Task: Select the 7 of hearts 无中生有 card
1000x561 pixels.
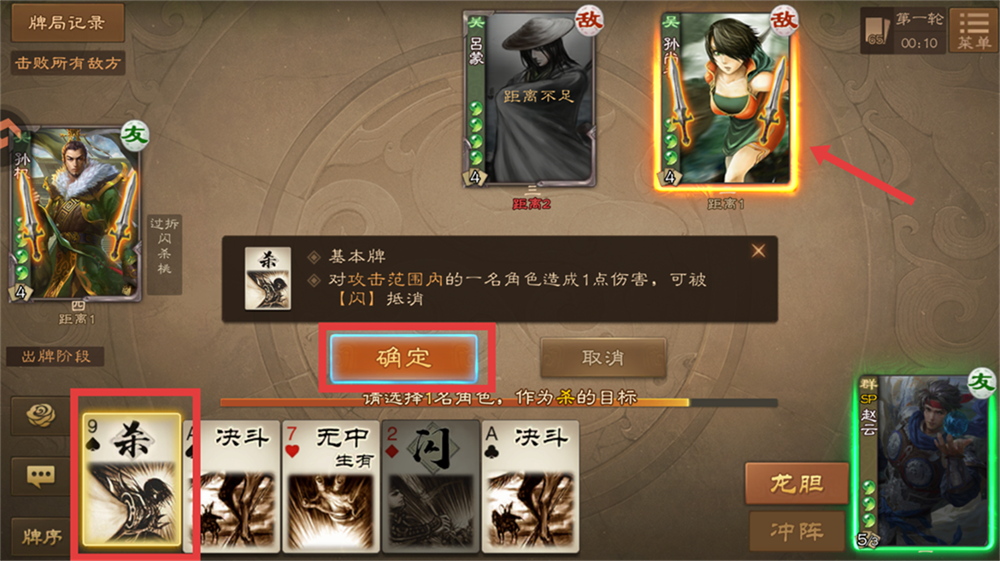Action: (x=330, y=486)
